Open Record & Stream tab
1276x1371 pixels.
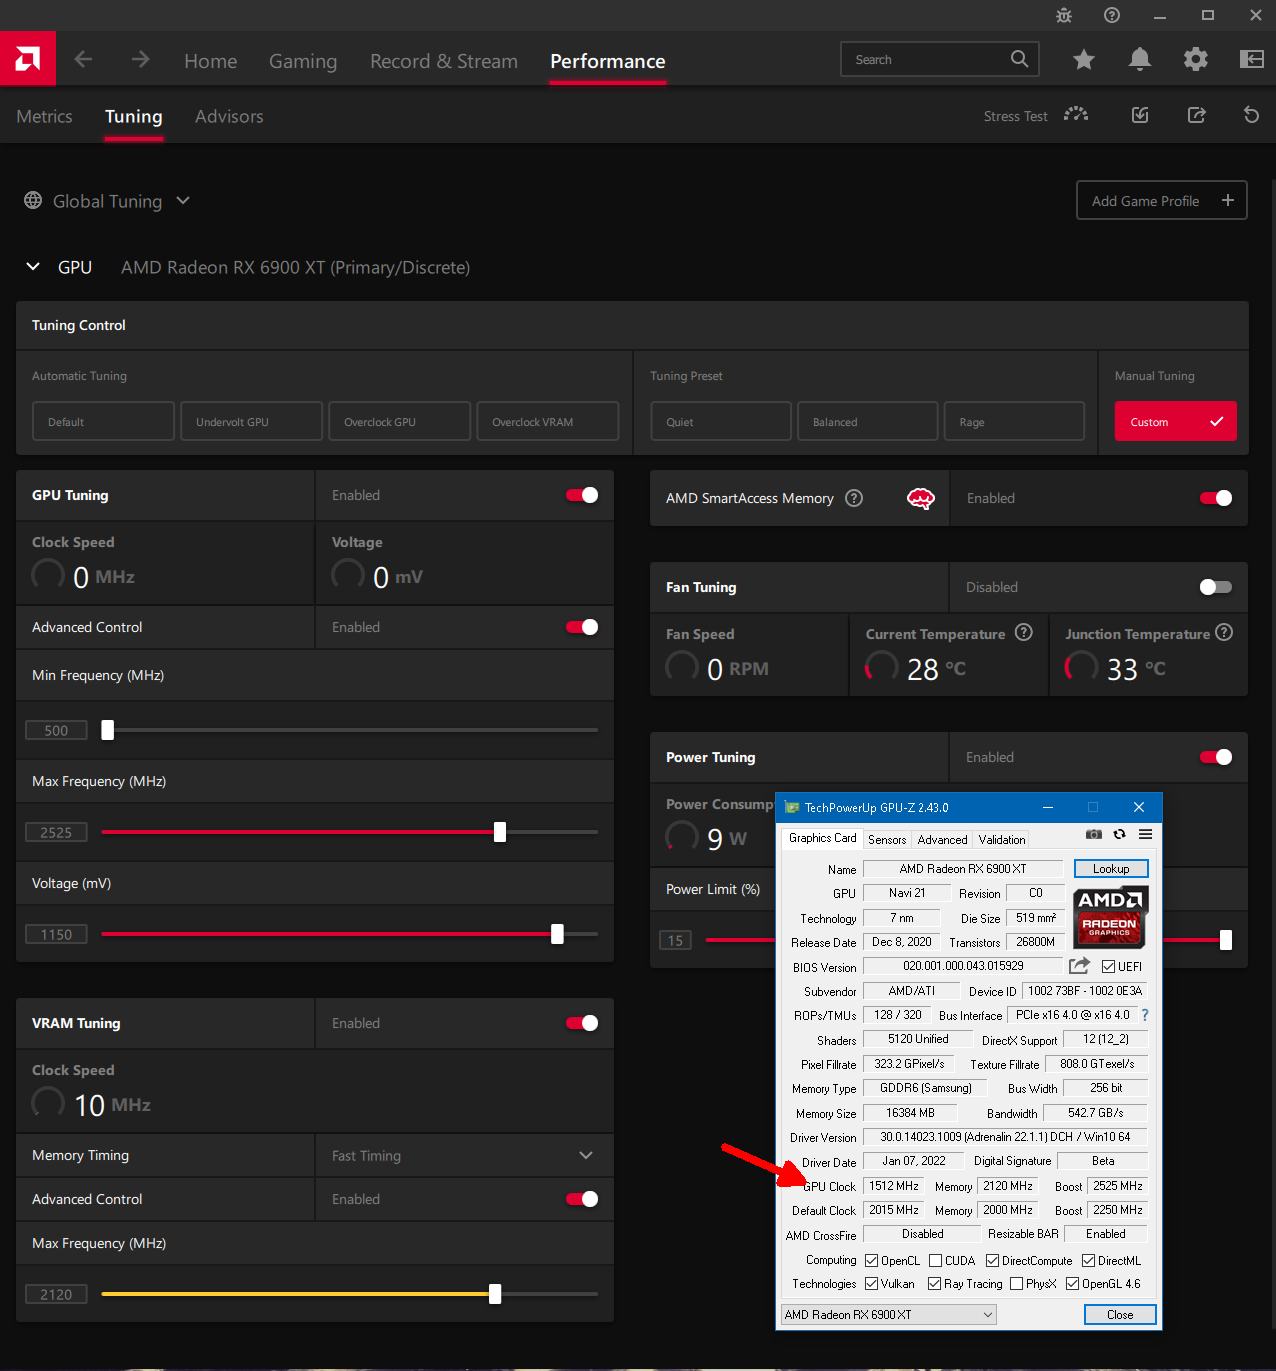[x=444, y=61]
